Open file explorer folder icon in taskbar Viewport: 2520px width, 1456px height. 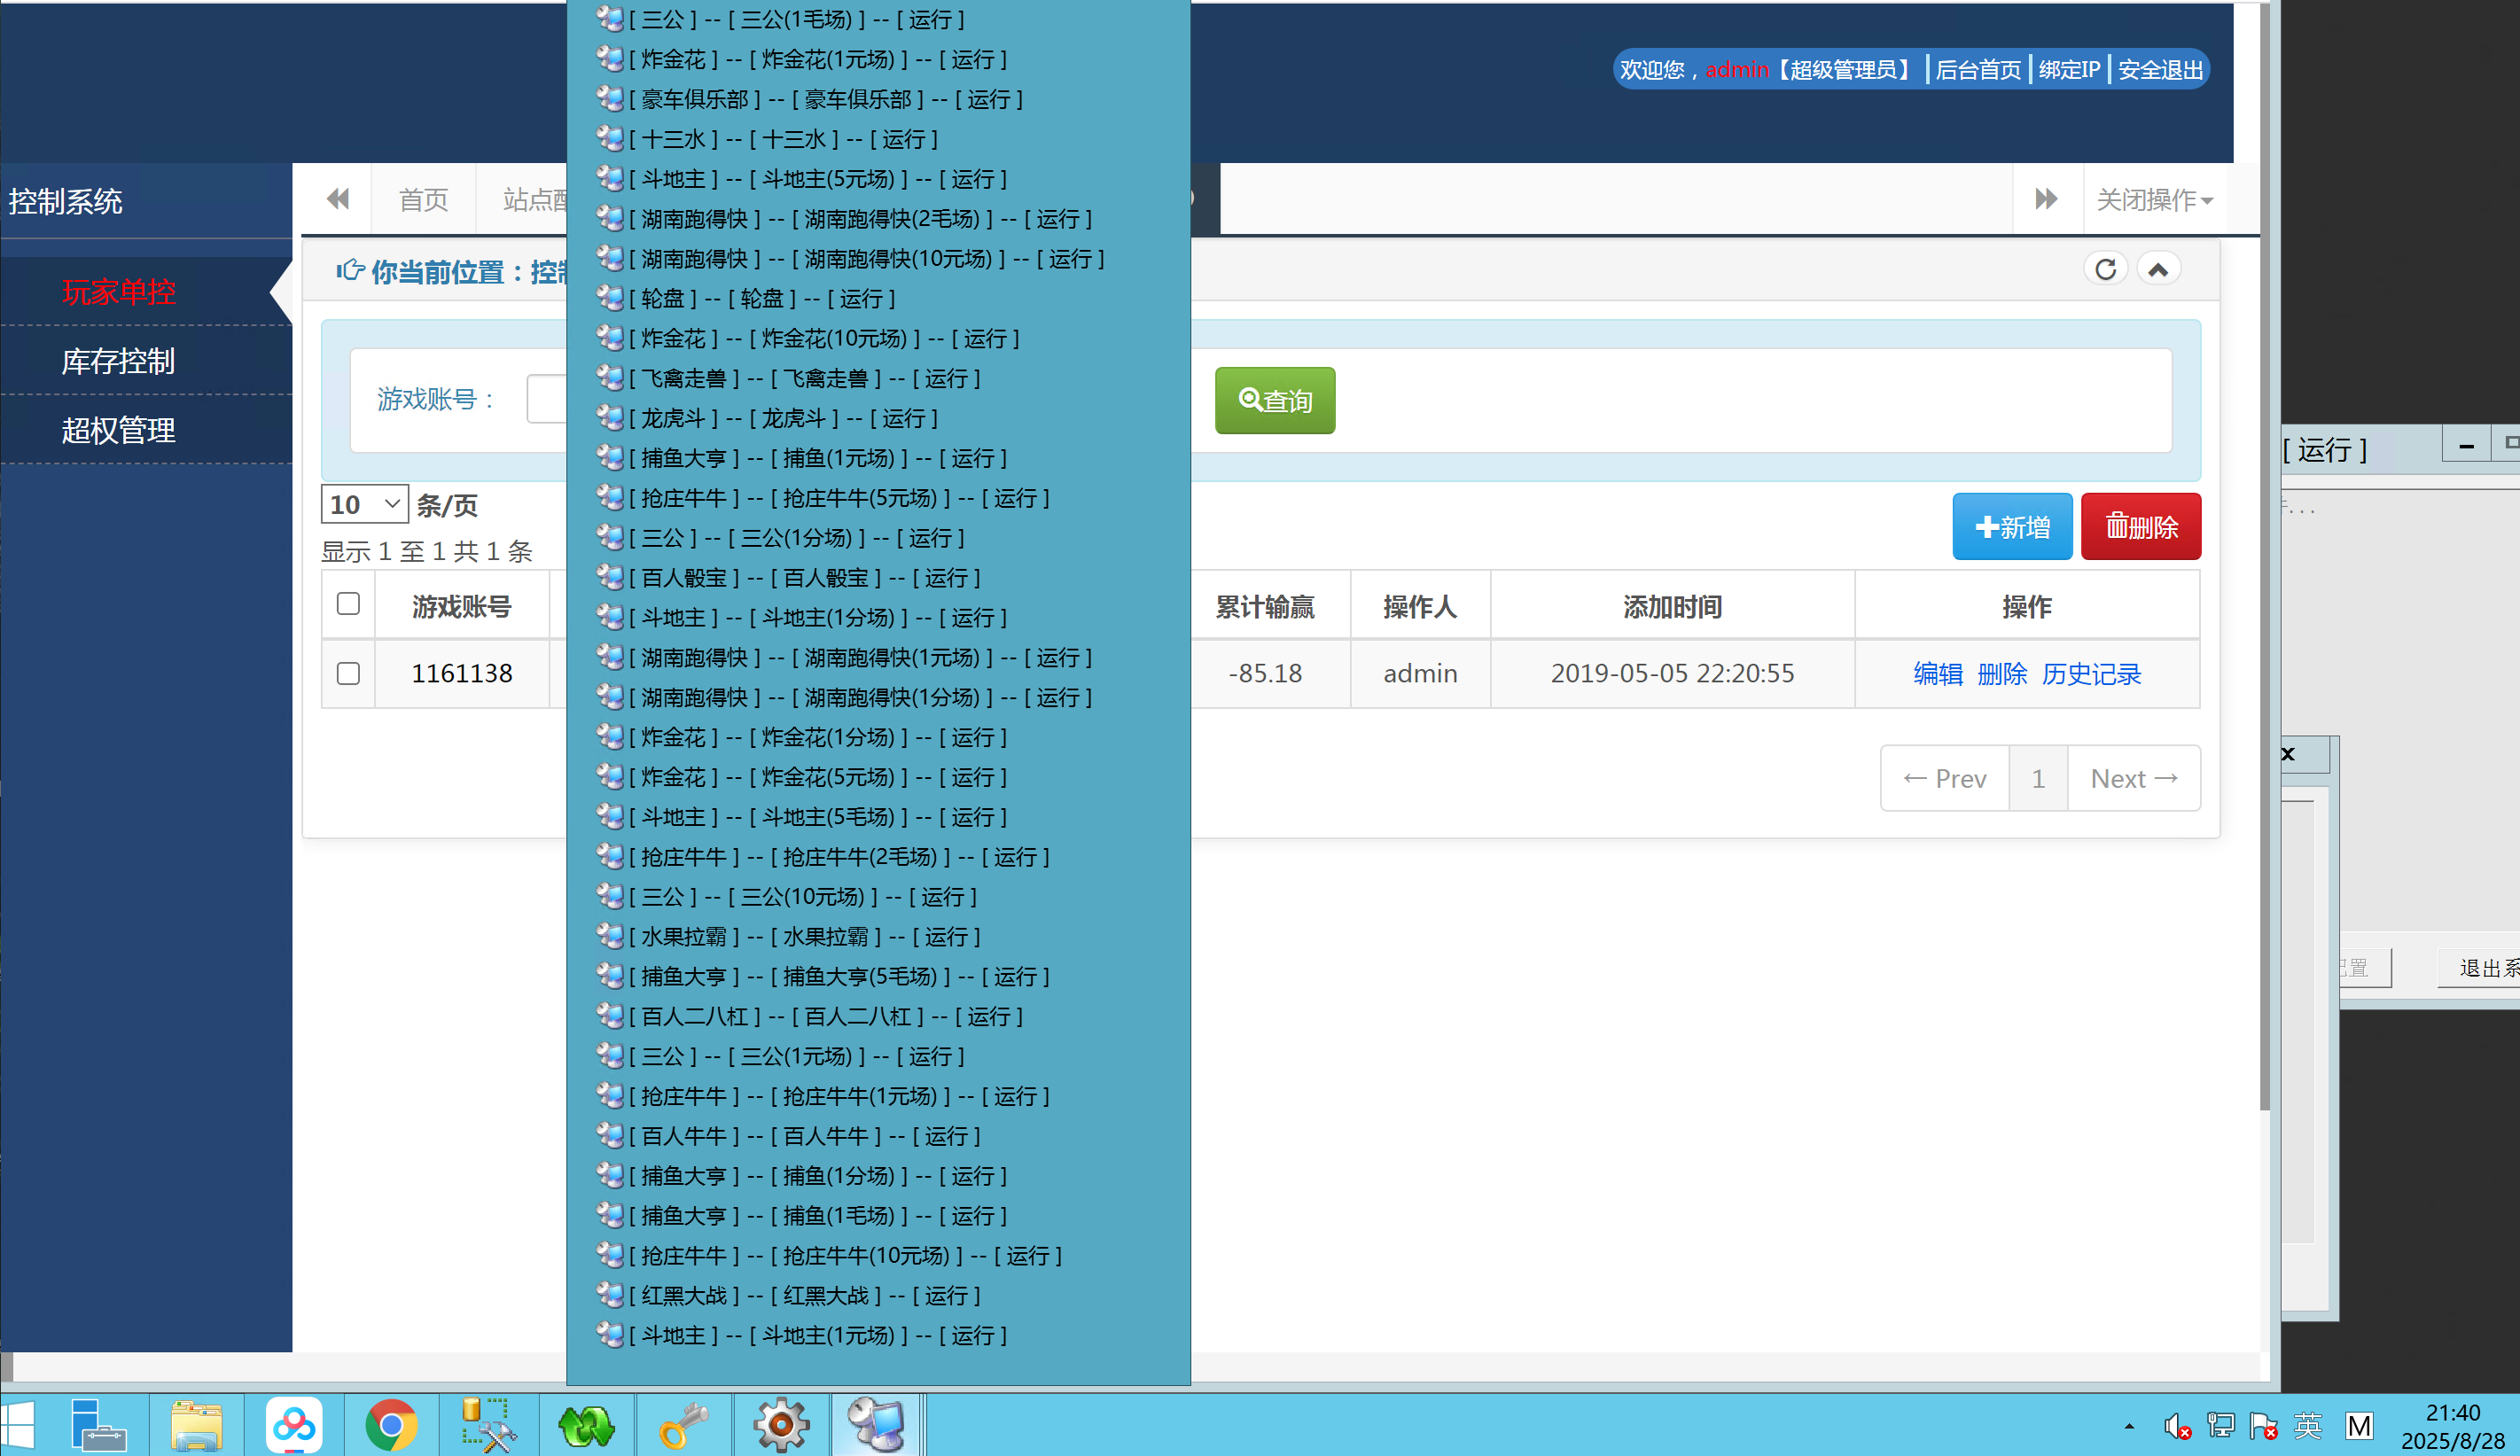tap(196, 1425)
